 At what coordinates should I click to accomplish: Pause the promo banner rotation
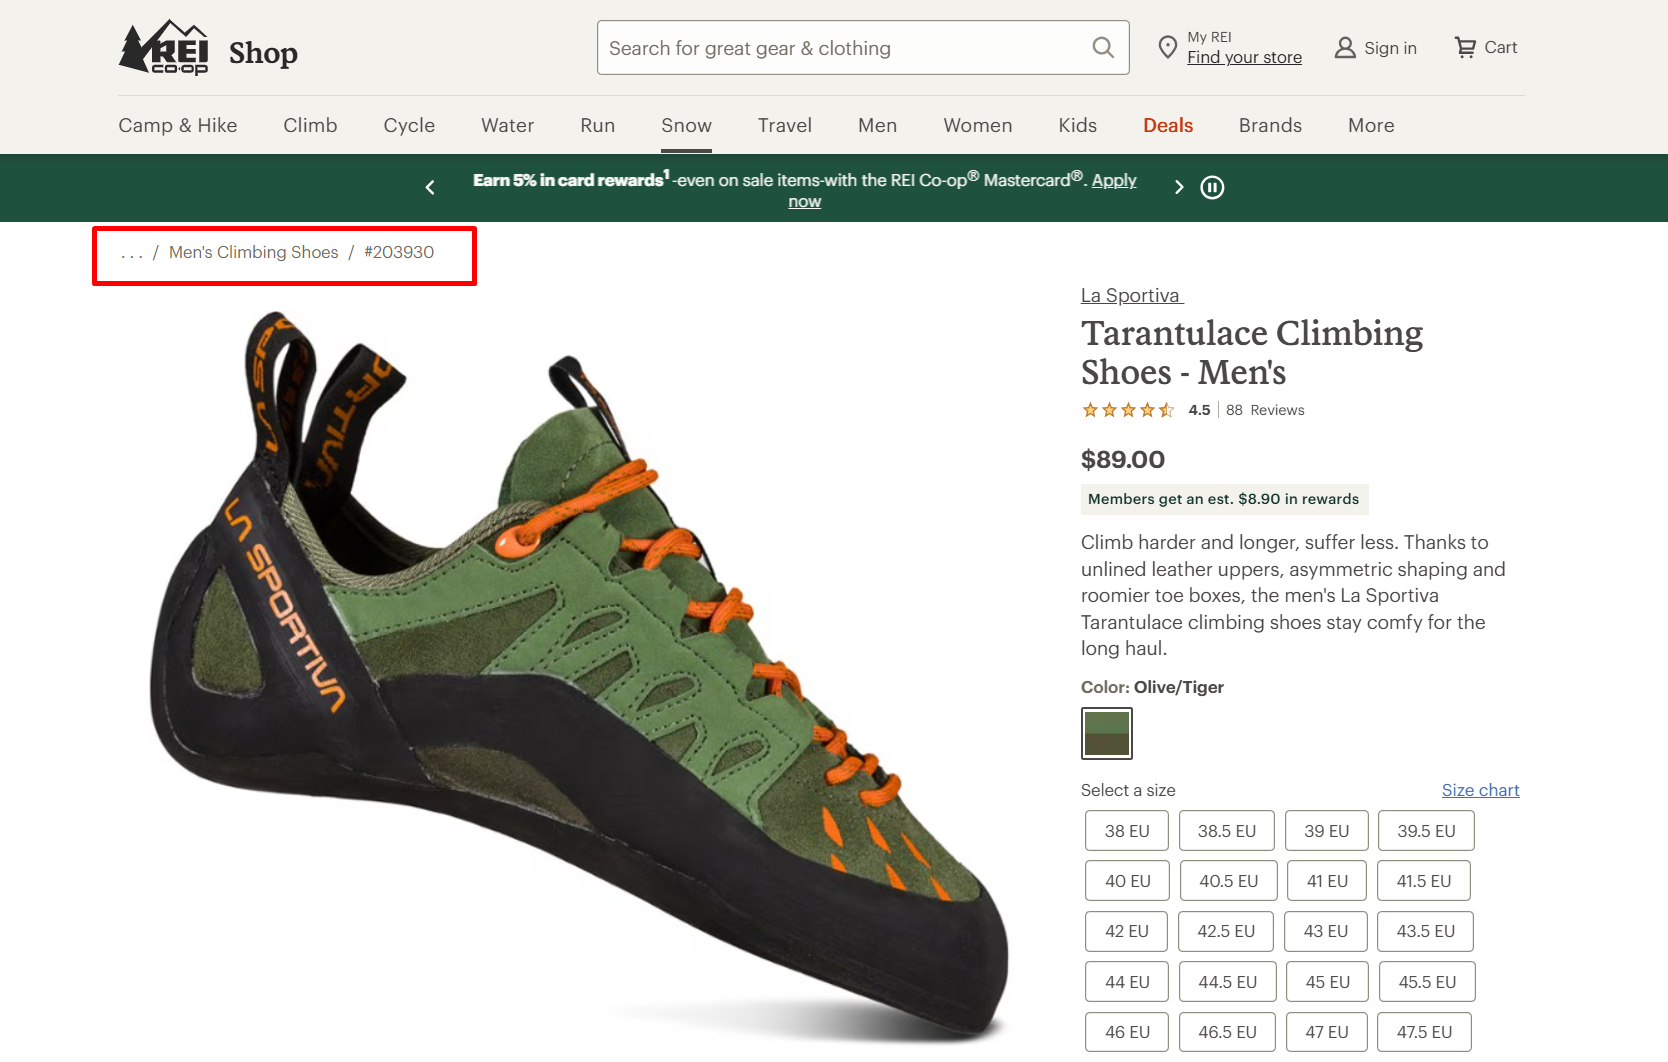[x=1212, y=188]
